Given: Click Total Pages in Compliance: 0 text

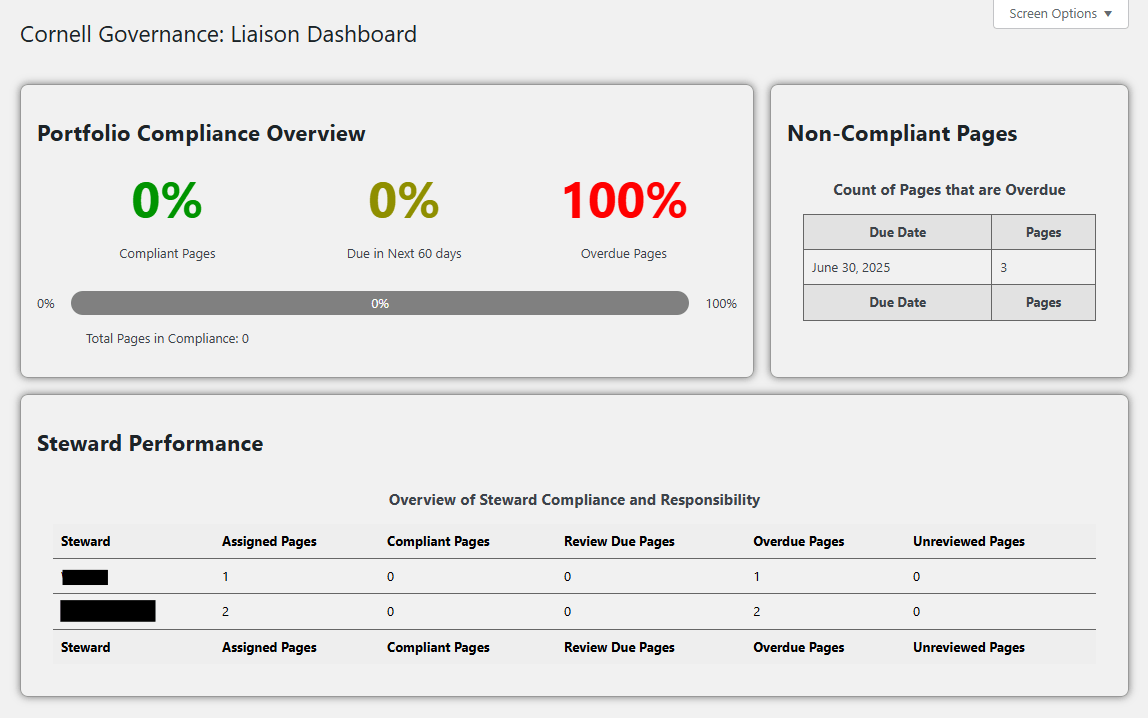Looking at the screenshot, I should pyautogui.click(x=167, y=338).
